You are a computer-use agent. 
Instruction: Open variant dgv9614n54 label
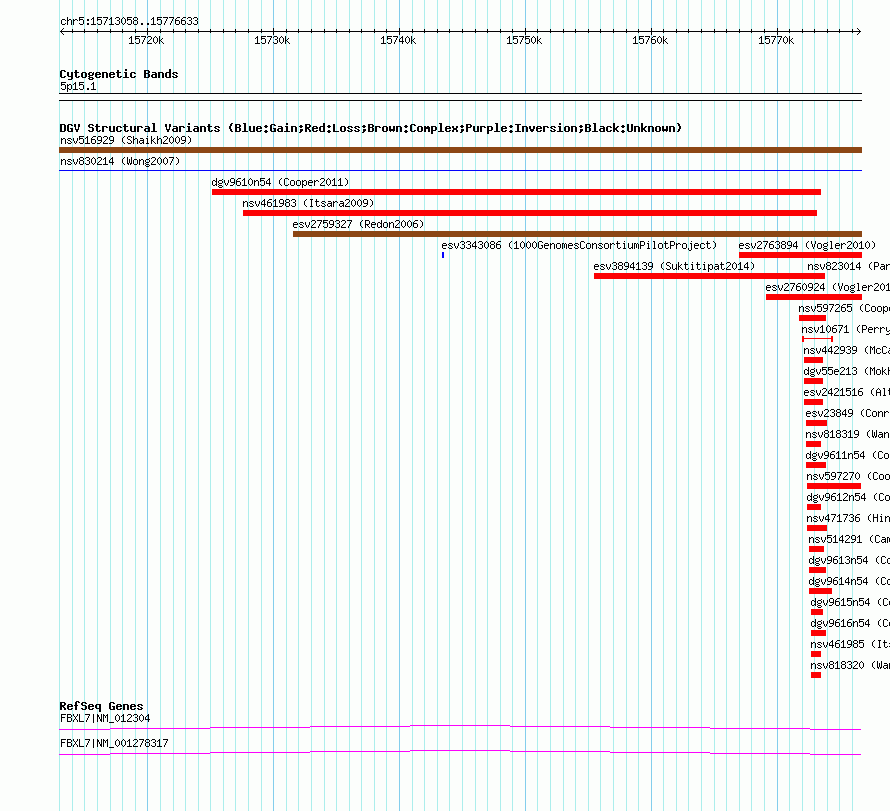point(849,581)
